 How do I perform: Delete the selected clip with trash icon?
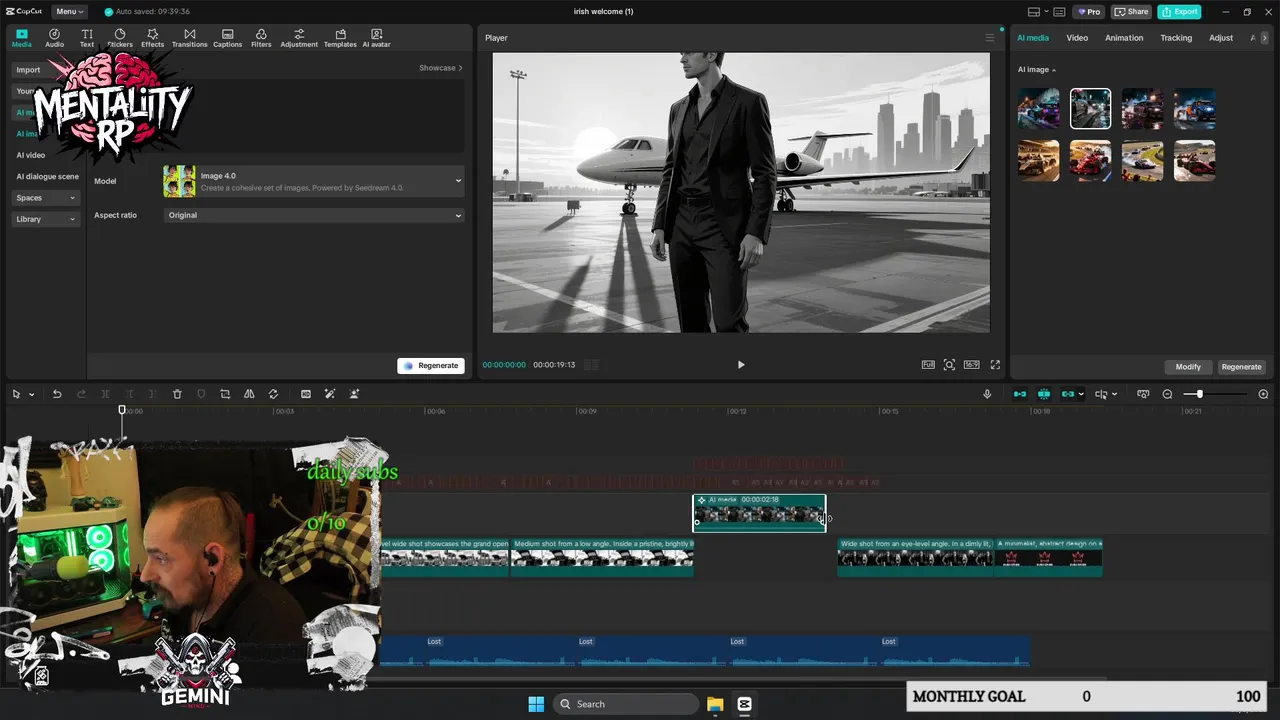pos(177,394)
